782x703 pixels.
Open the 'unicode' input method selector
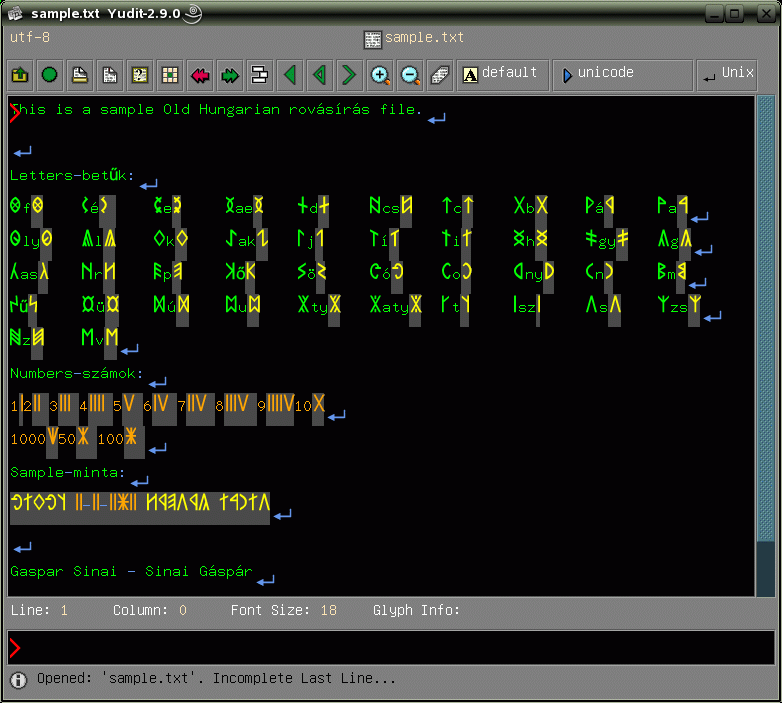(621, 75)
